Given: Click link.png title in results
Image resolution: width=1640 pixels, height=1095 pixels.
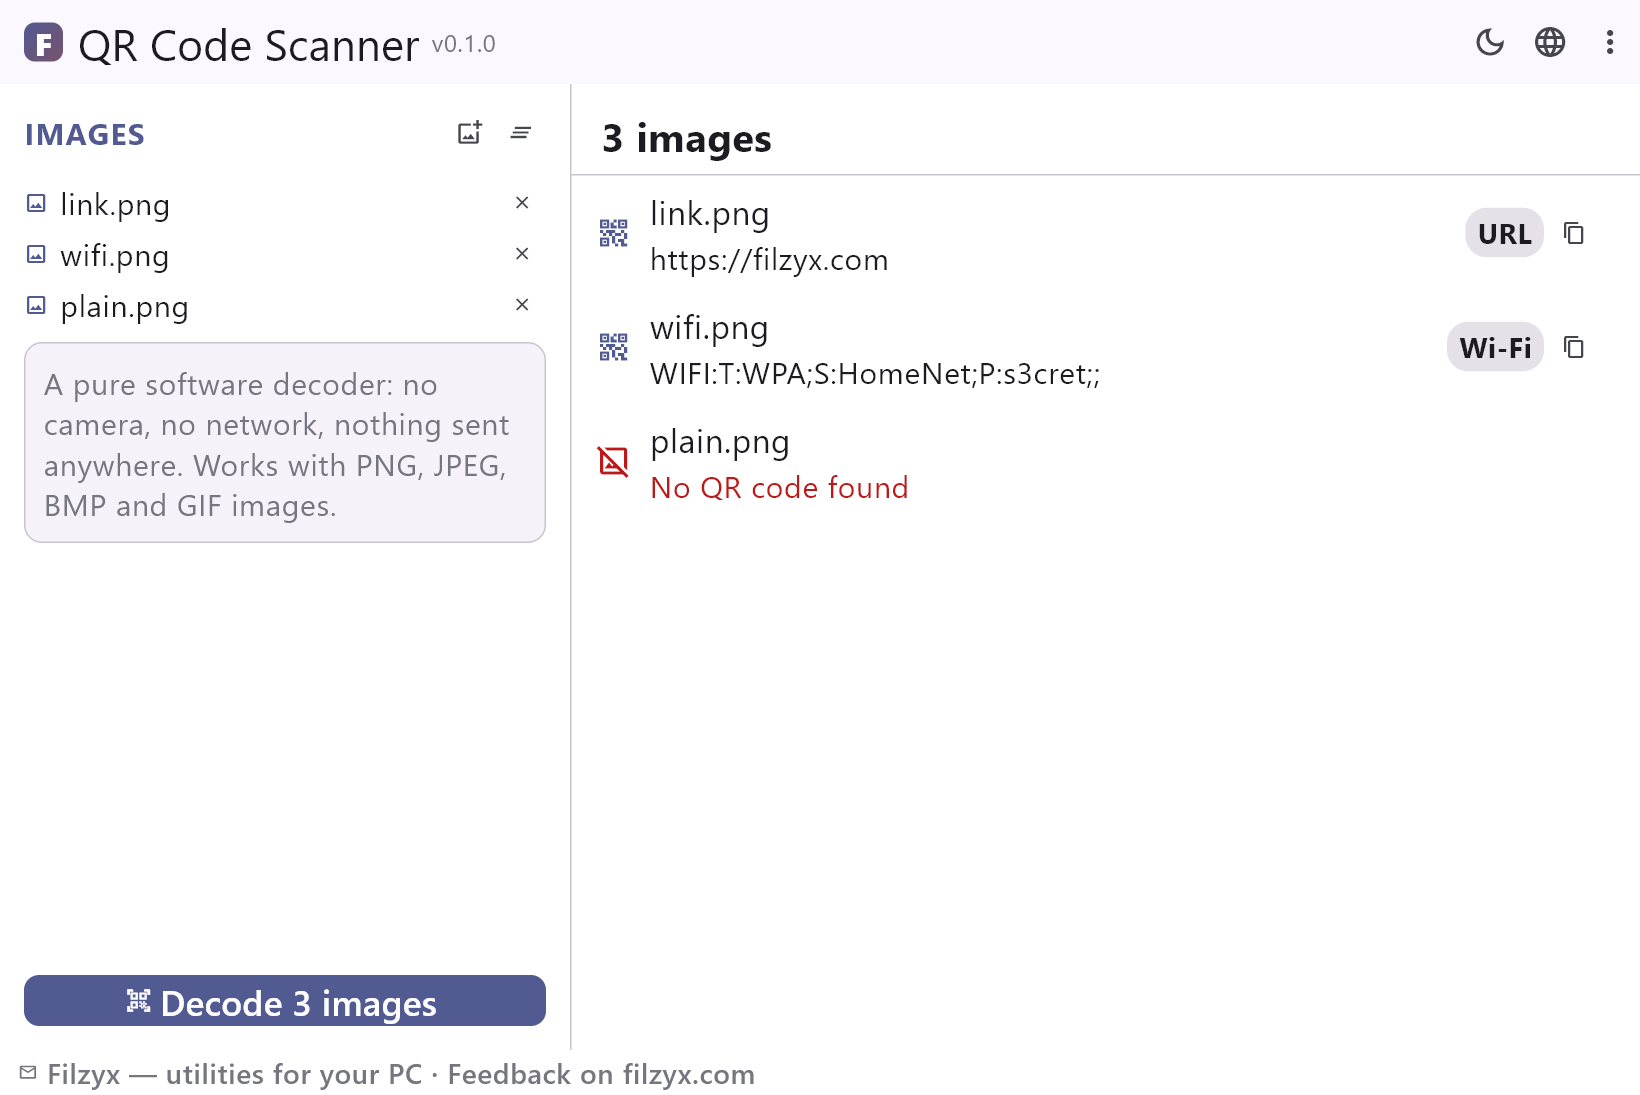Looking at the screenshot, I should [x=710, y=214].
